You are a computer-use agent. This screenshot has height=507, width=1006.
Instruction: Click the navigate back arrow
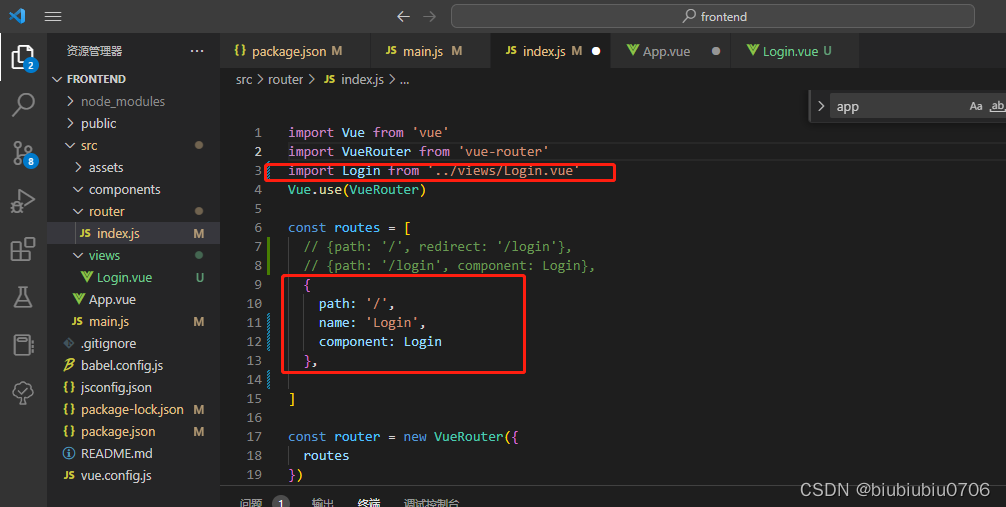(403, 16)
